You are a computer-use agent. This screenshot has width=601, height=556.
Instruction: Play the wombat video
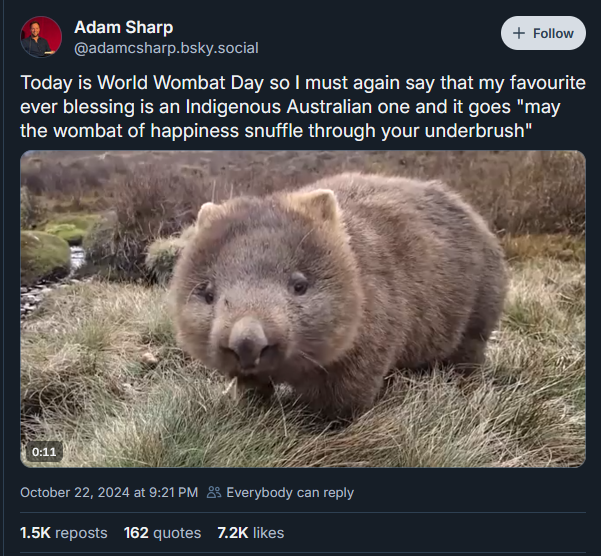[x=303, y=308]
